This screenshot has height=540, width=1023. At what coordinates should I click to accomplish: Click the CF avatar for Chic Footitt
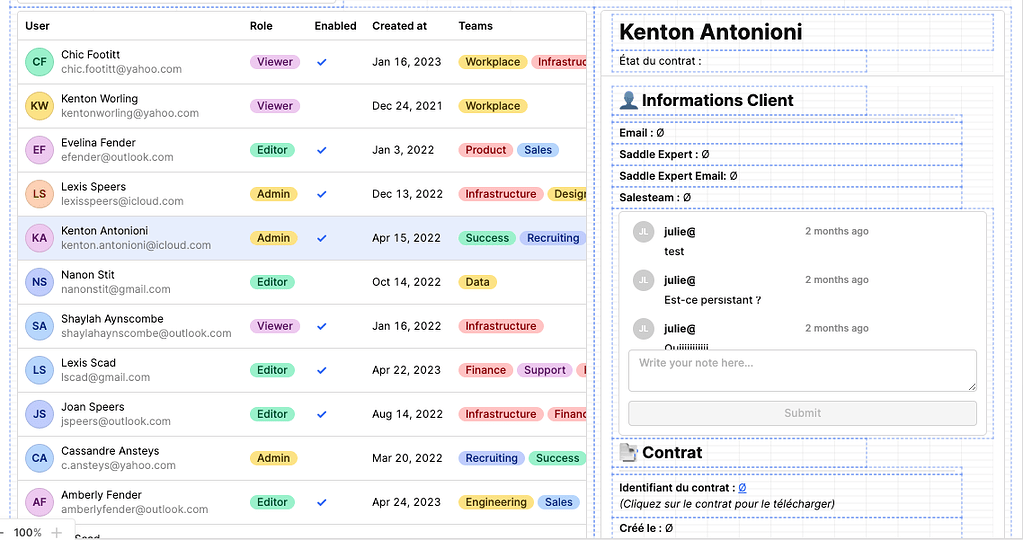pos(39,62)
